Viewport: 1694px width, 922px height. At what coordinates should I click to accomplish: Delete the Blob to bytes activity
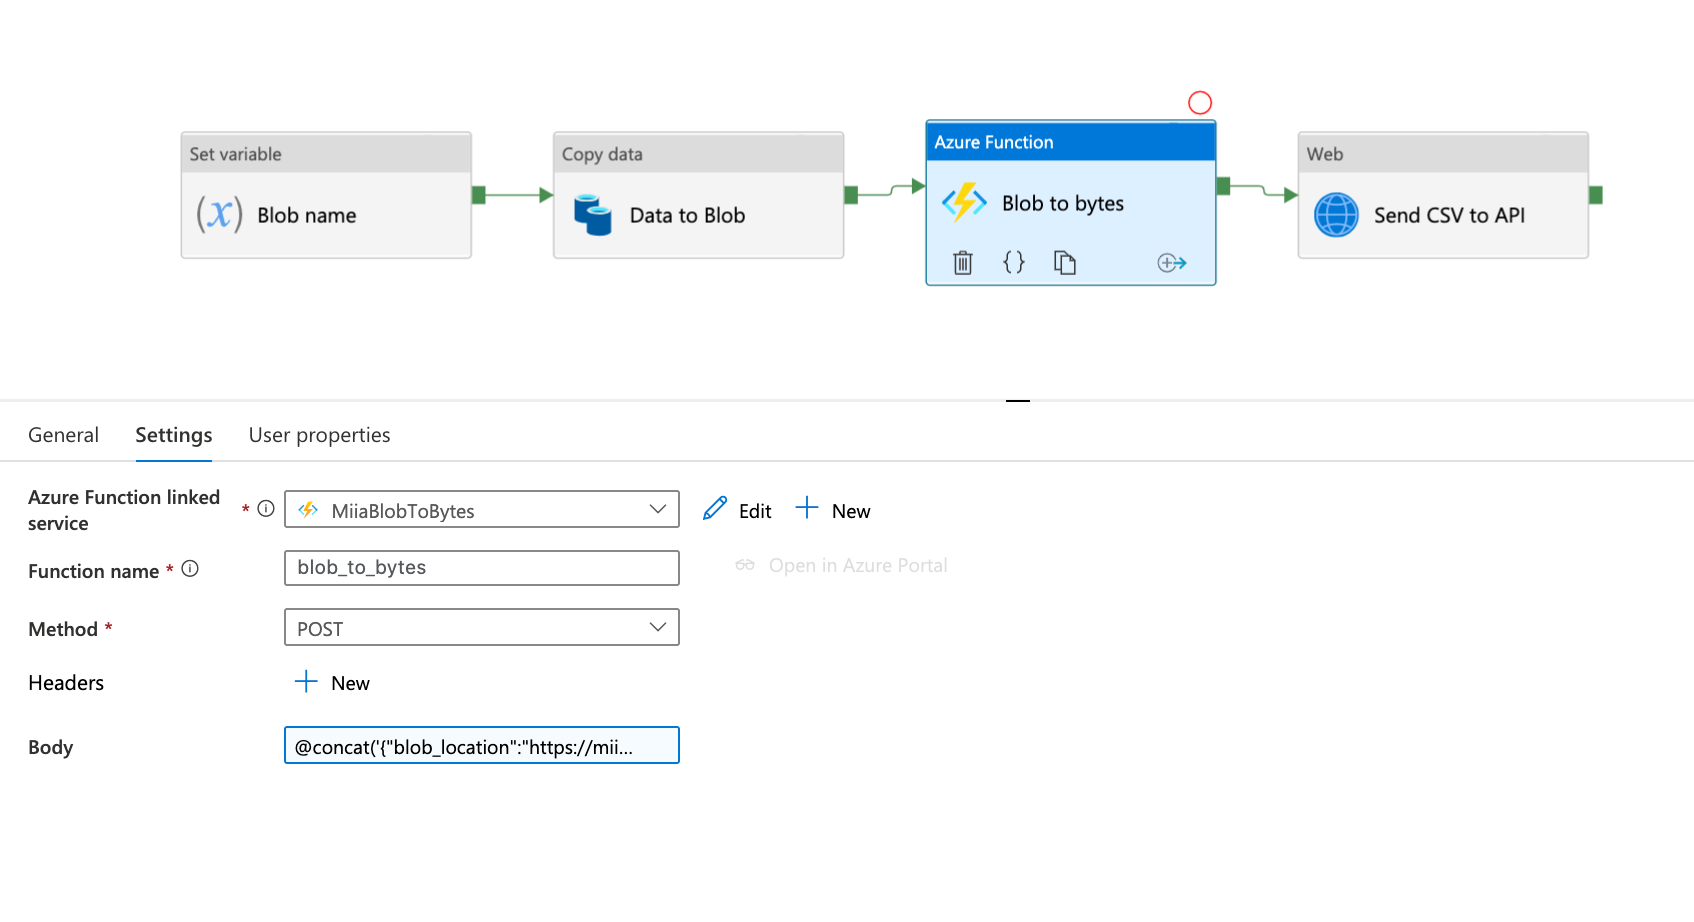[x=962, y=263]
